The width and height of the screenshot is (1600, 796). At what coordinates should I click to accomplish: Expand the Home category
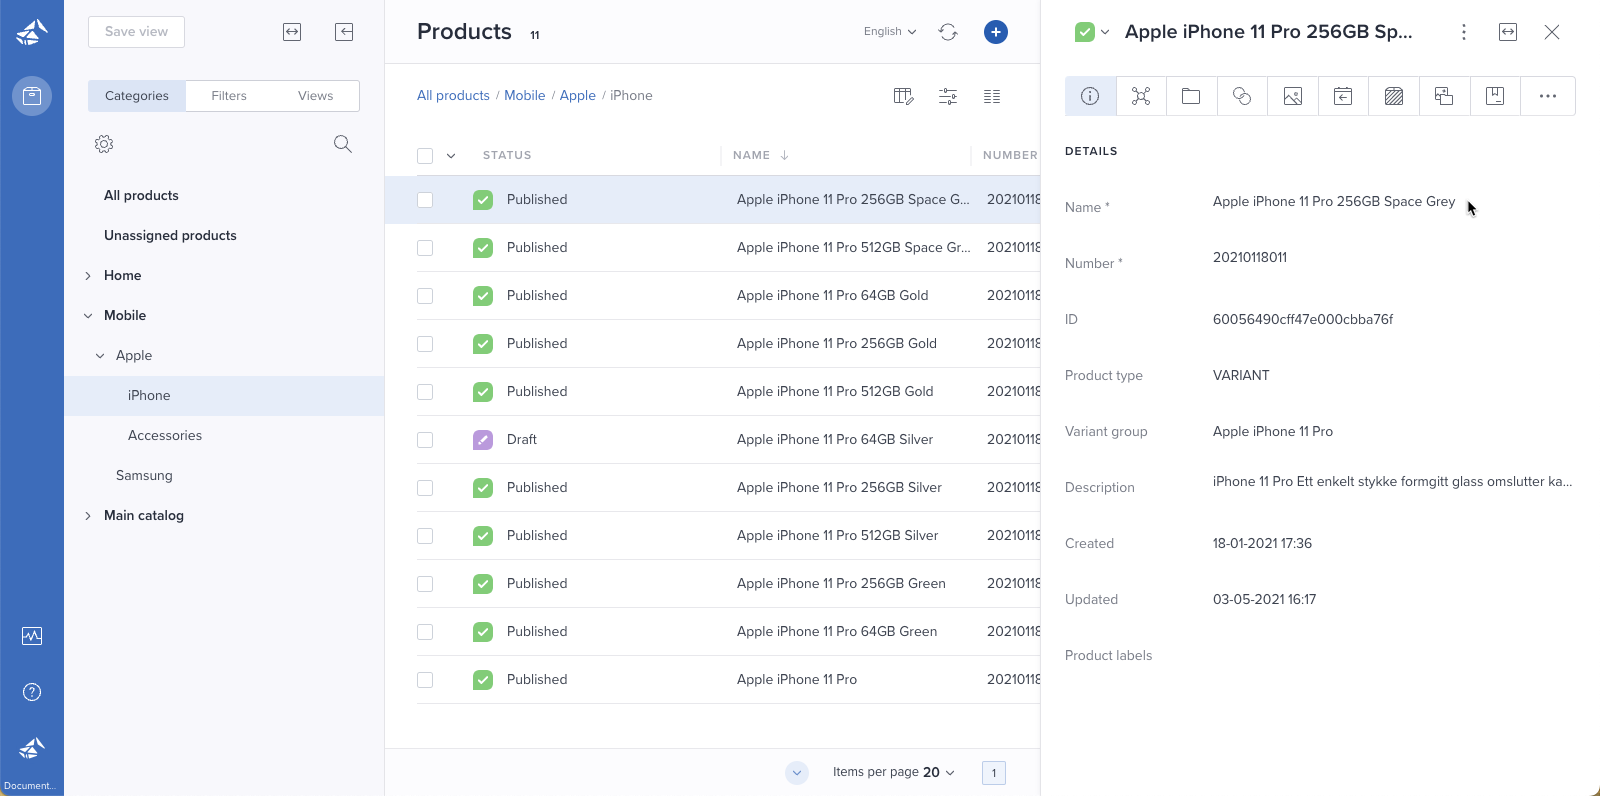click(x=88, y=276)
